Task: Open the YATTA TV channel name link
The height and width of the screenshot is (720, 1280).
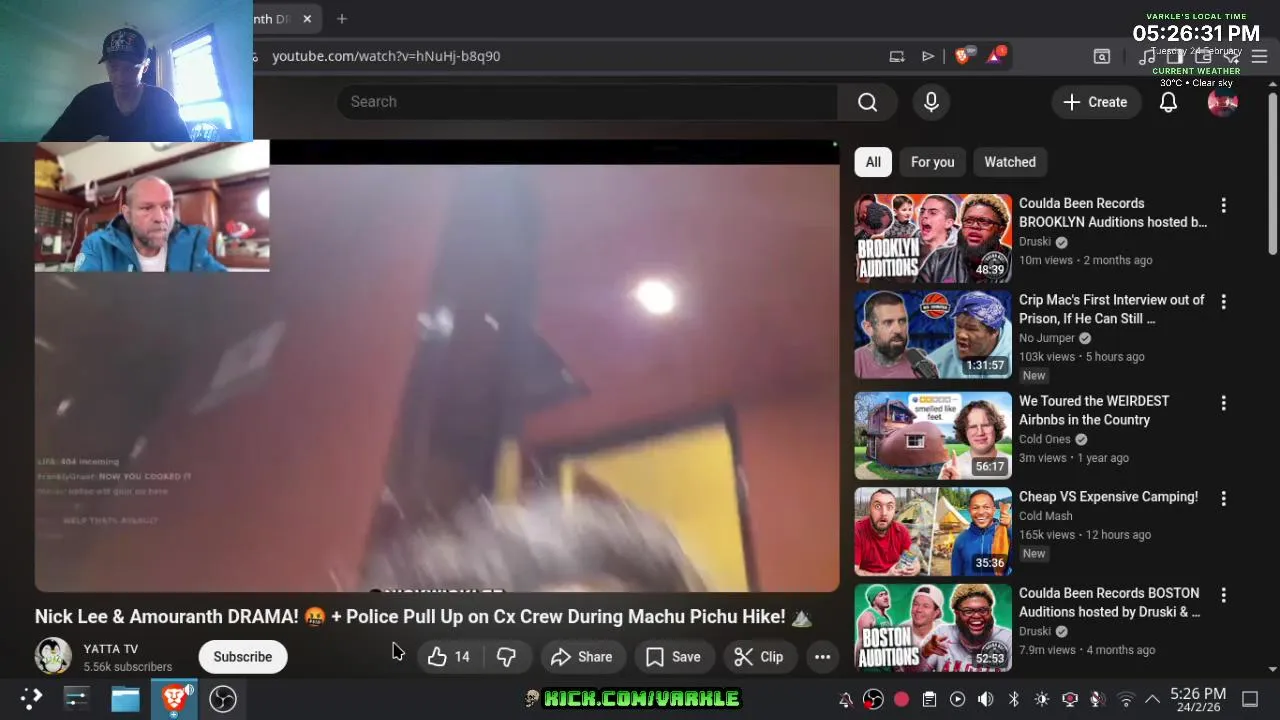Action: click(x=111, y=649)
